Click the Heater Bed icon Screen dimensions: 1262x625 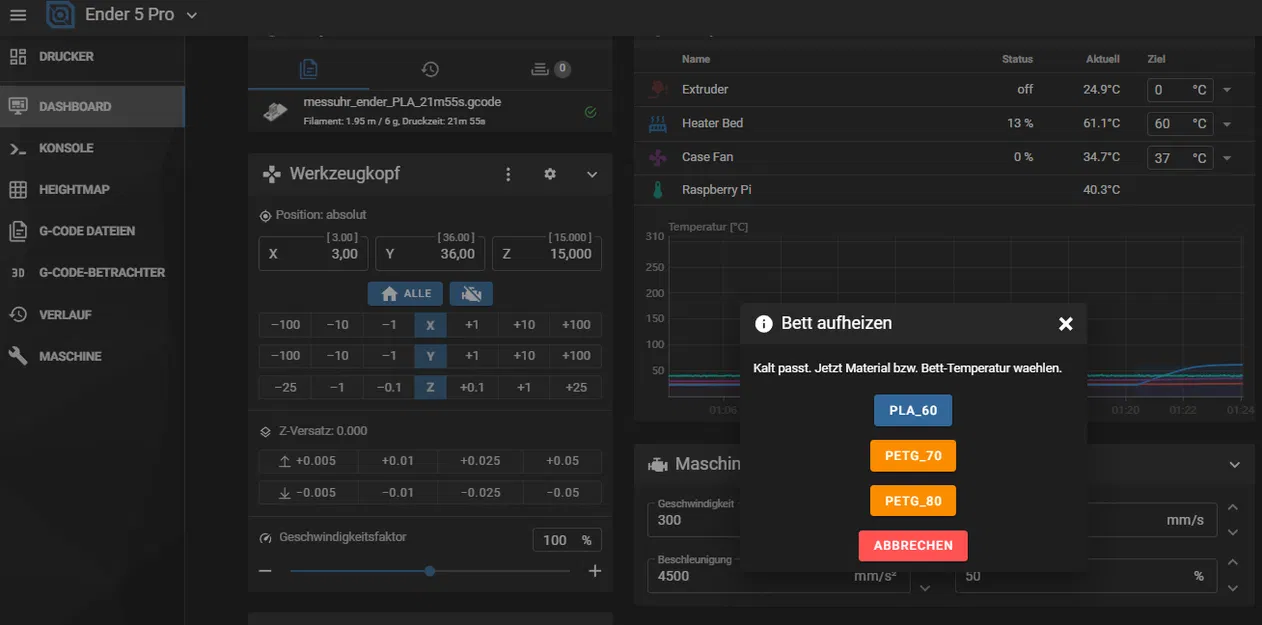[657, 124]
